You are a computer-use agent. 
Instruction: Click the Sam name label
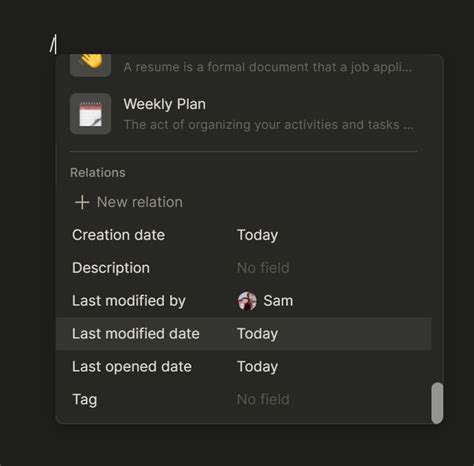(x=278, y=301)
